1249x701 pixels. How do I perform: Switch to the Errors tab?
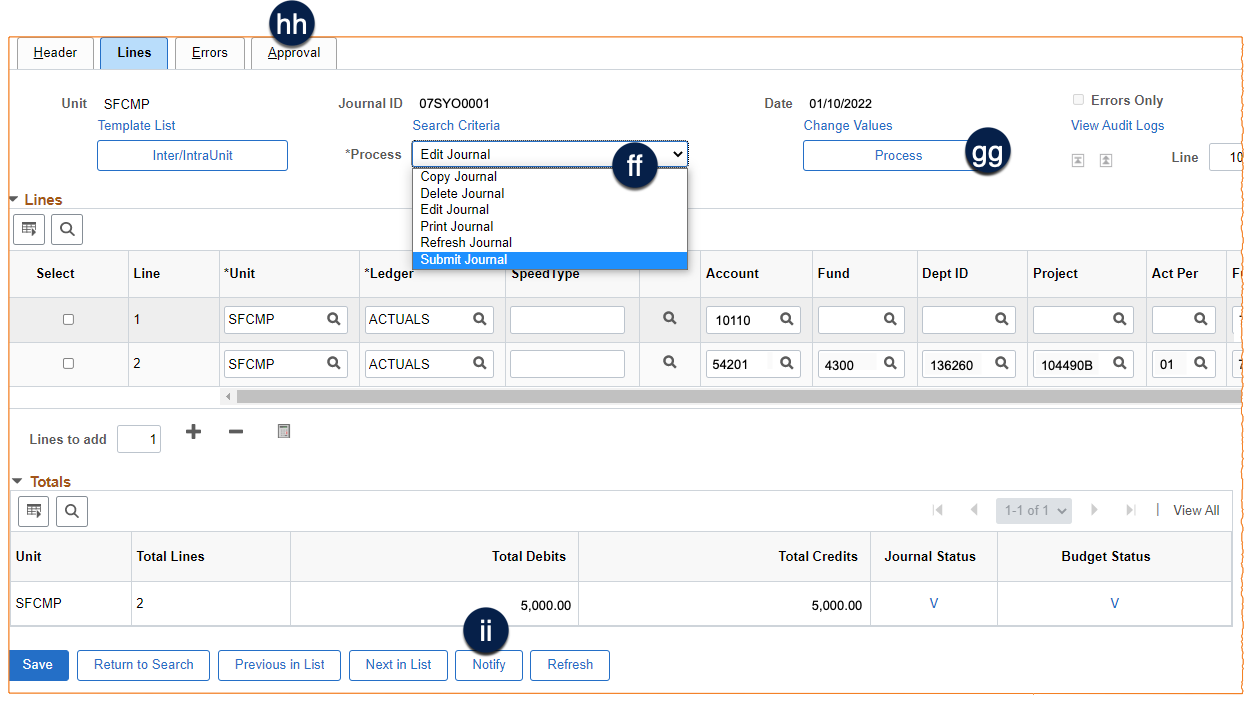pyautogui.click(x=209, y=52)
